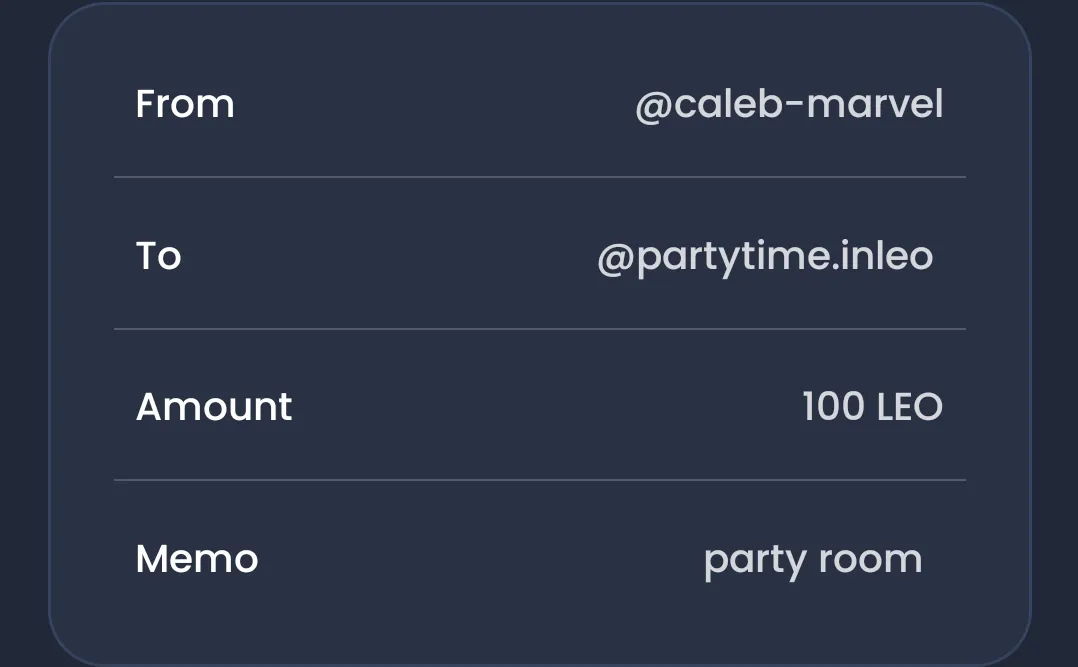The height and width of the screenshot is (667, 1078).
Task: Click the LEO token symbol in amount
Action: tap(910, 407)
